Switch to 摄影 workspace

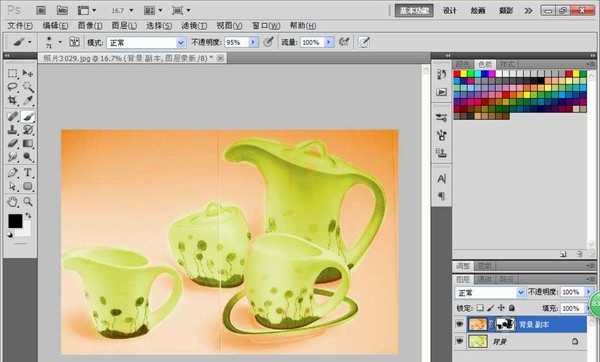coord(506,11)
